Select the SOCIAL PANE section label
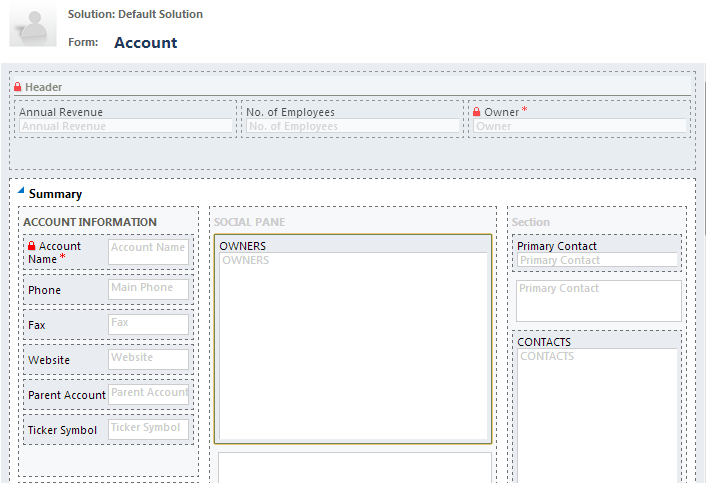Viewport: 706px width, 483px height. coord(249,222)
